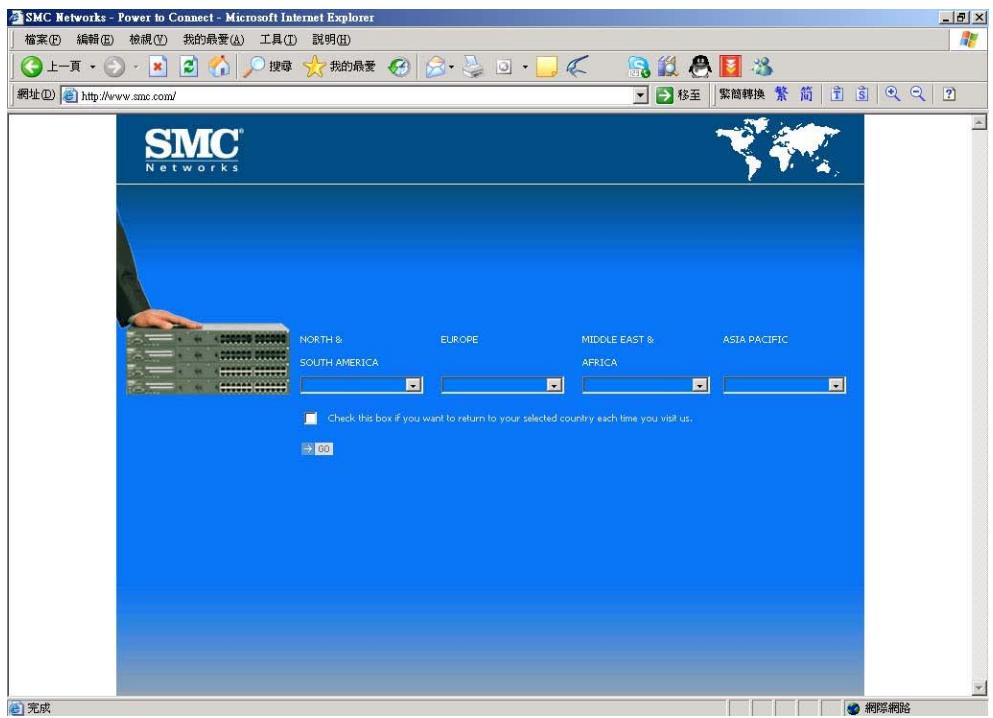993x718 pixels.
Task: Open the Favorites (我的最愛) menu
Action: pyautogui.click(x=213, y=40)
